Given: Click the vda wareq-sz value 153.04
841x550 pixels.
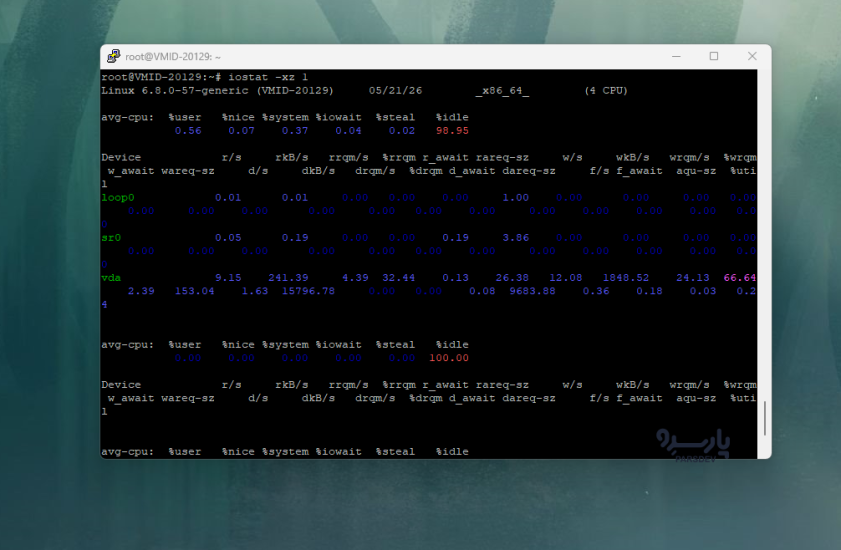Looking at the screenshot, I should (194, 291).
